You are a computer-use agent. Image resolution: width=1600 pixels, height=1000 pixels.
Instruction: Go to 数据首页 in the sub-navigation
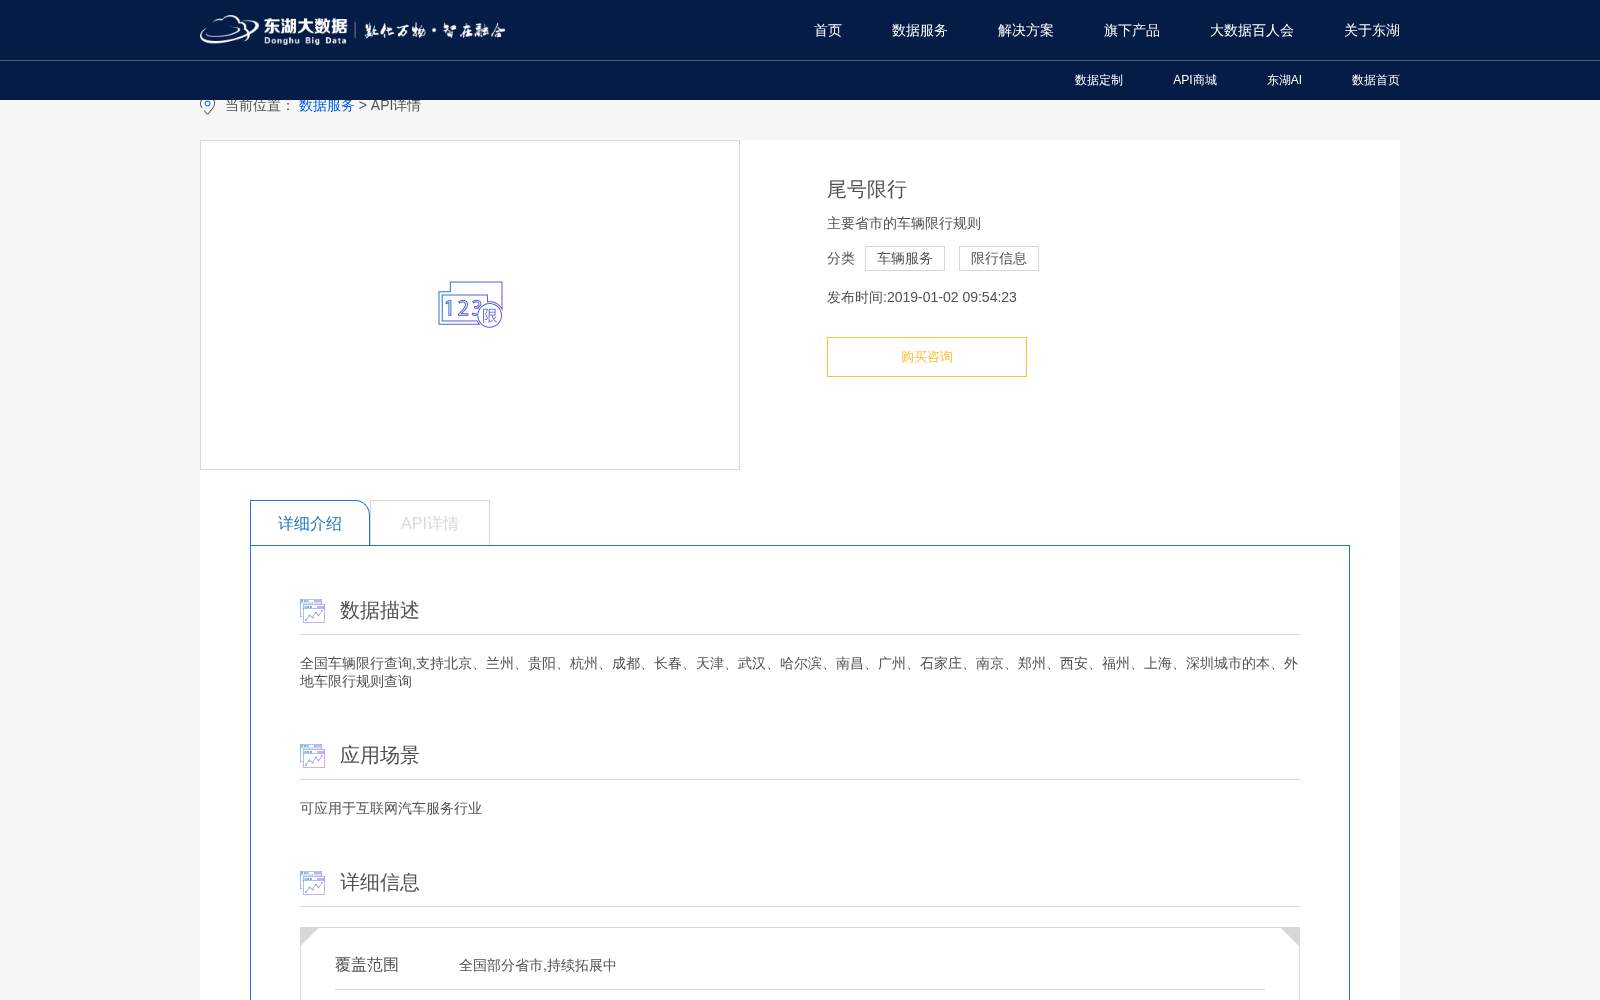click(1376, 80)
